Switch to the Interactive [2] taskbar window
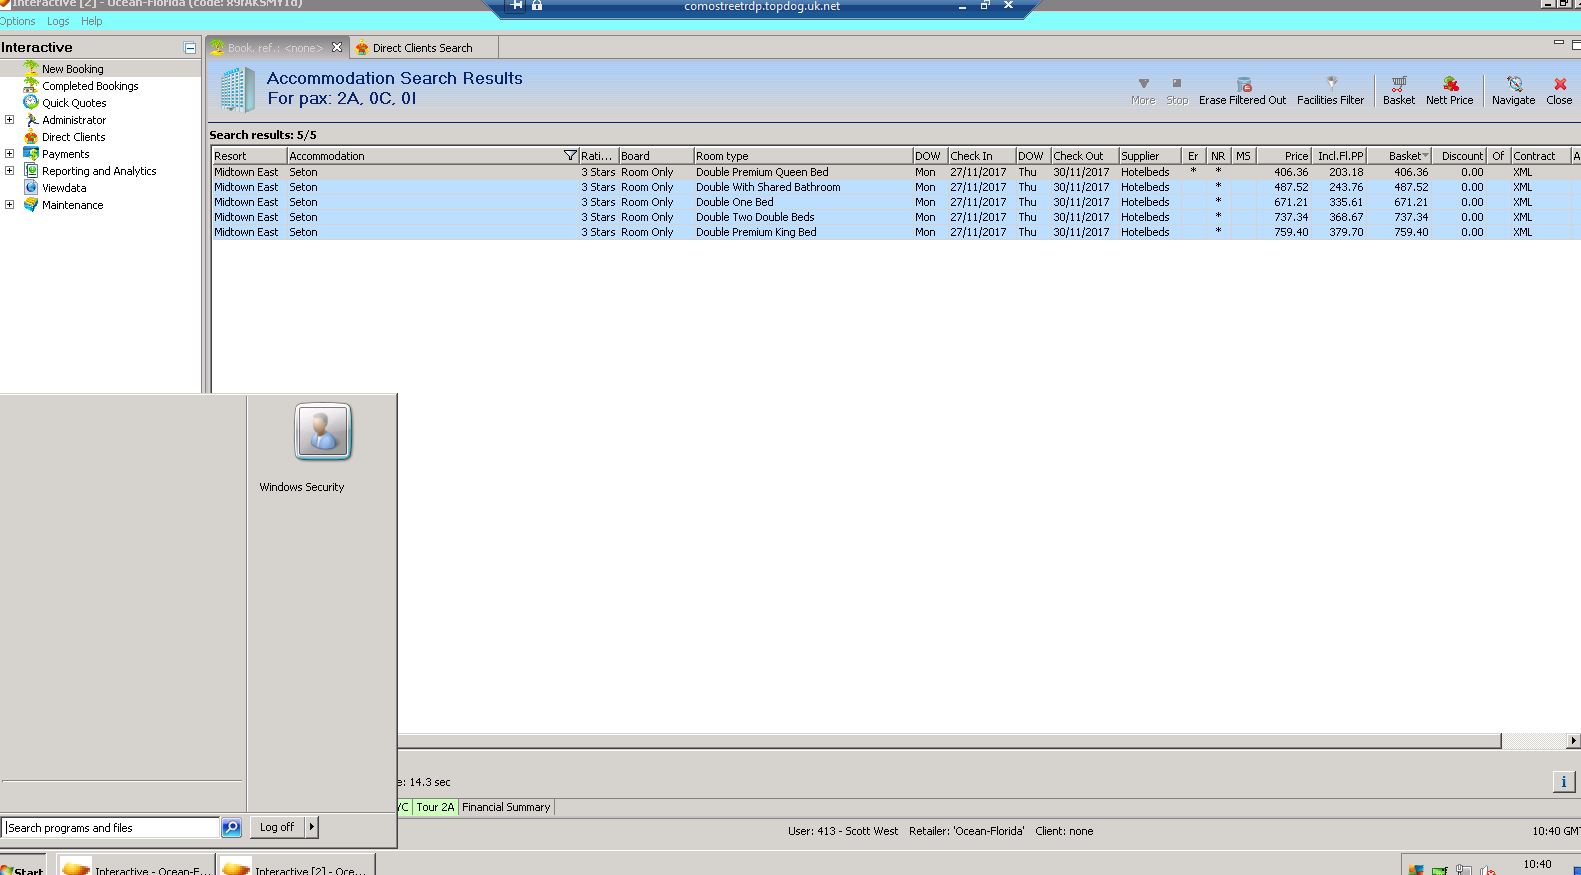 296,867
